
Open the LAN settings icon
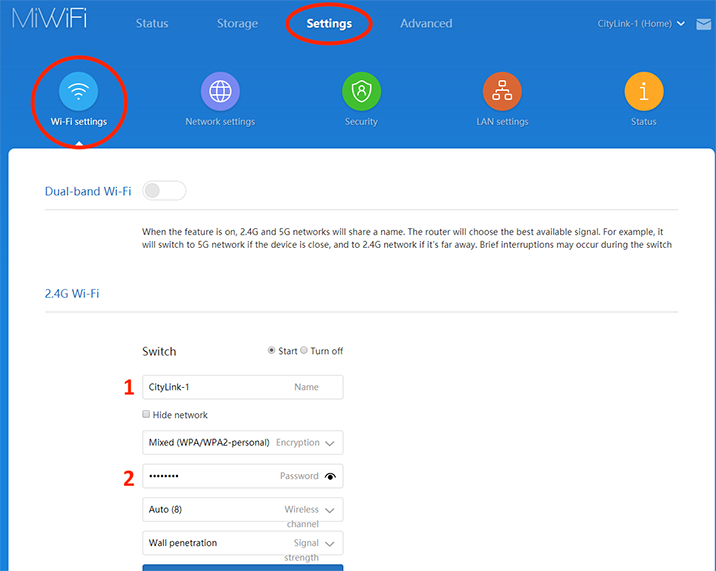pos(502,91)
